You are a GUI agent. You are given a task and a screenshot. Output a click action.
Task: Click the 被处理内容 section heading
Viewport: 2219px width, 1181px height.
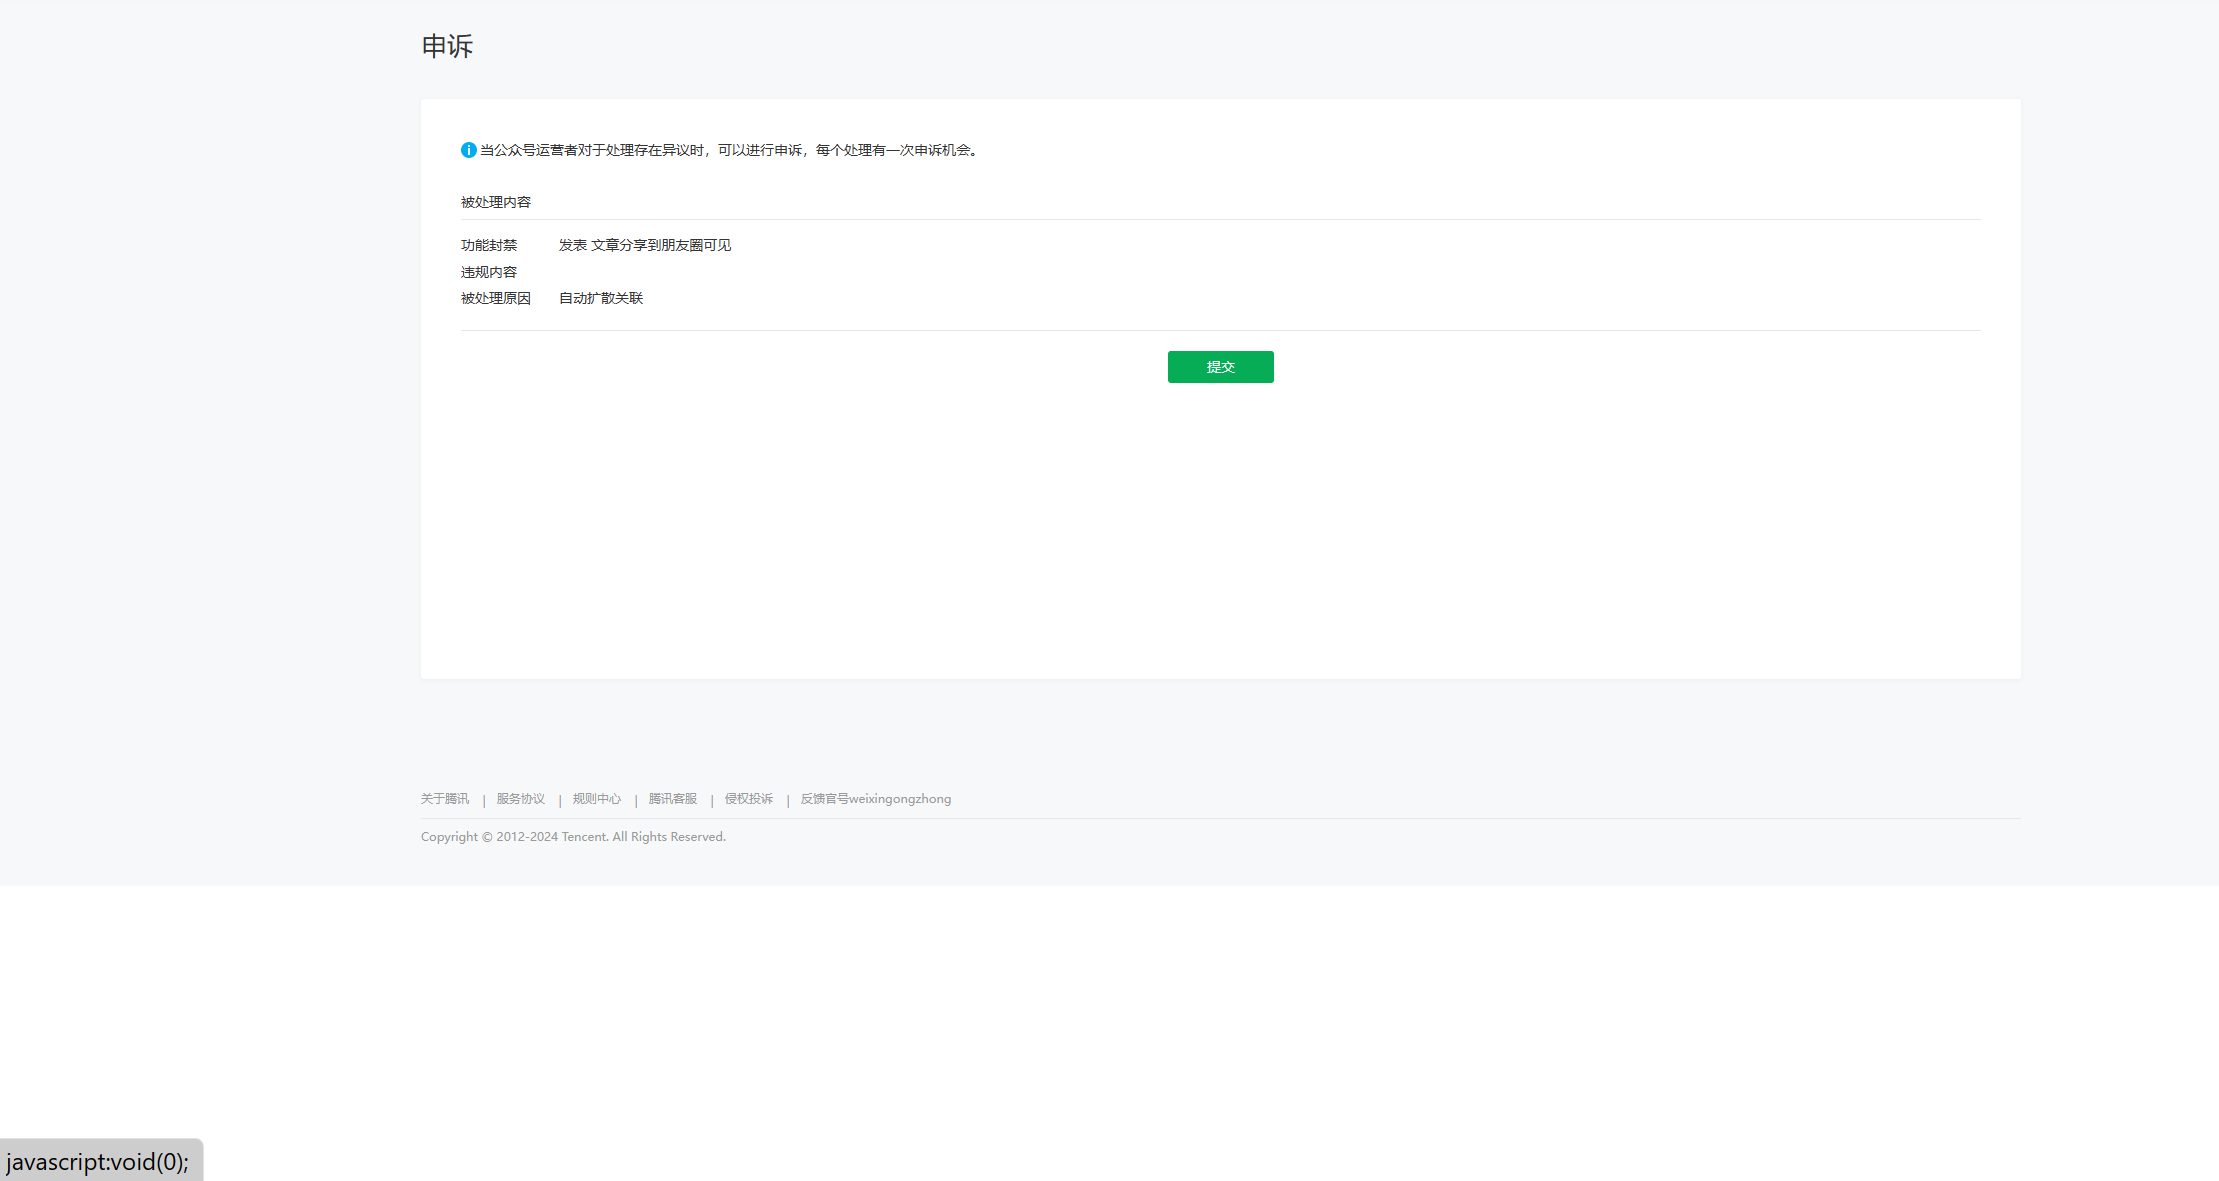tap(495, 202)
